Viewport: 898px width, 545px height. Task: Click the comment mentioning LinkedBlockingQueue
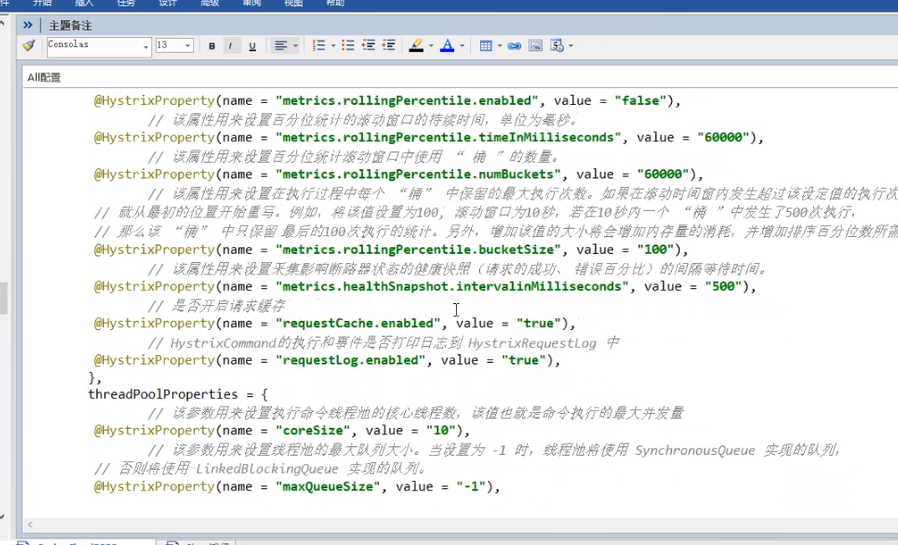click(260, 469)
